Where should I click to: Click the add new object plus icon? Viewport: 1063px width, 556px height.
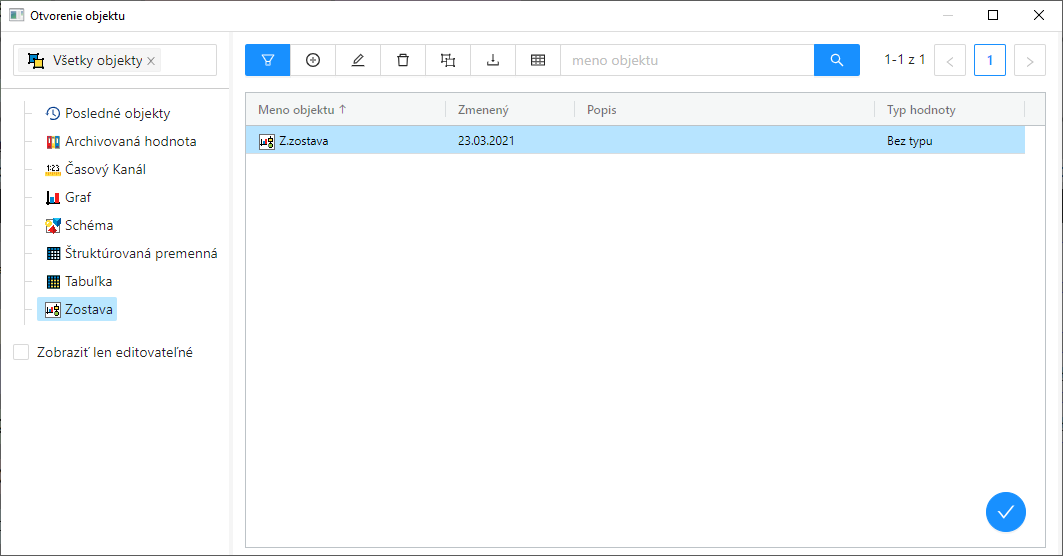click(x=313, y=60)
